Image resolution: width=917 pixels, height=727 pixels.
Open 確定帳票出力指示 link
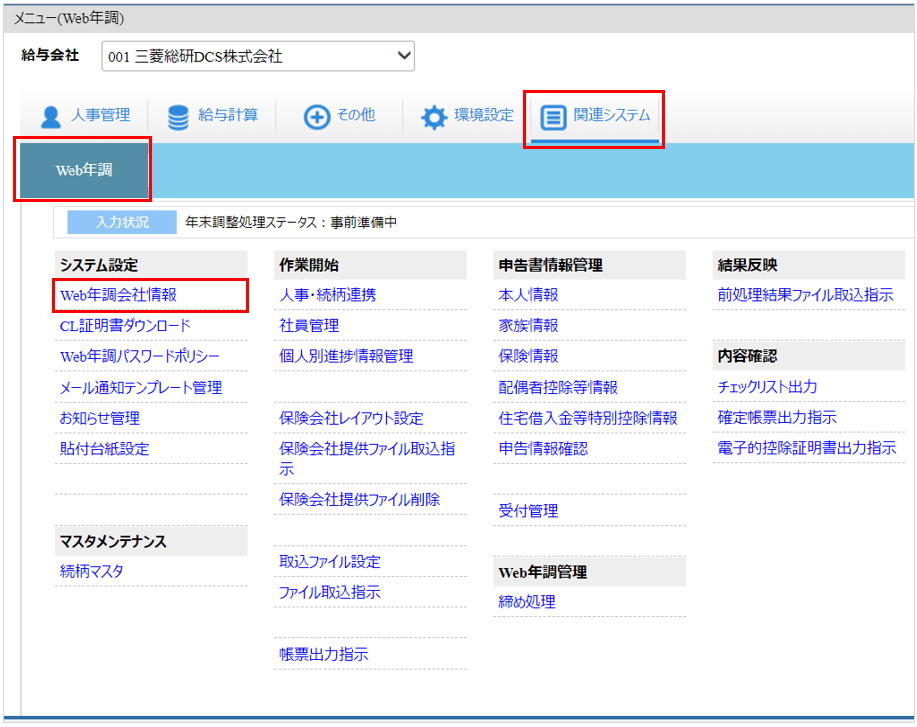tap(777, 418)
